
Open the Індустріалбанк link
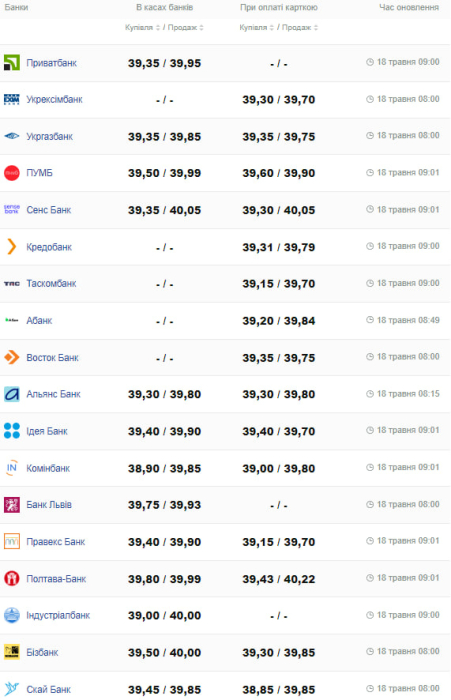[x=58, y=615]
